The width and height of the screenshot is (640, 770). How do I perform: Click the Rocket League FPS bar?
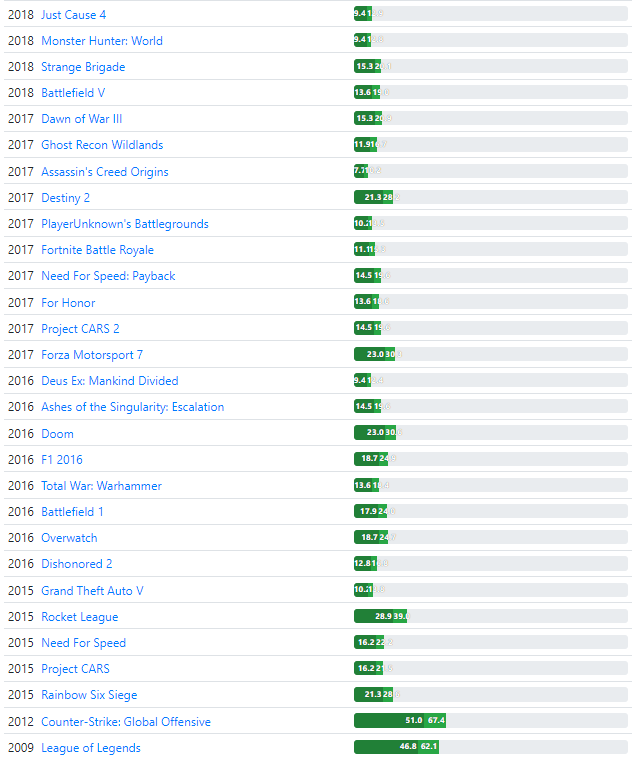point(491,616)
